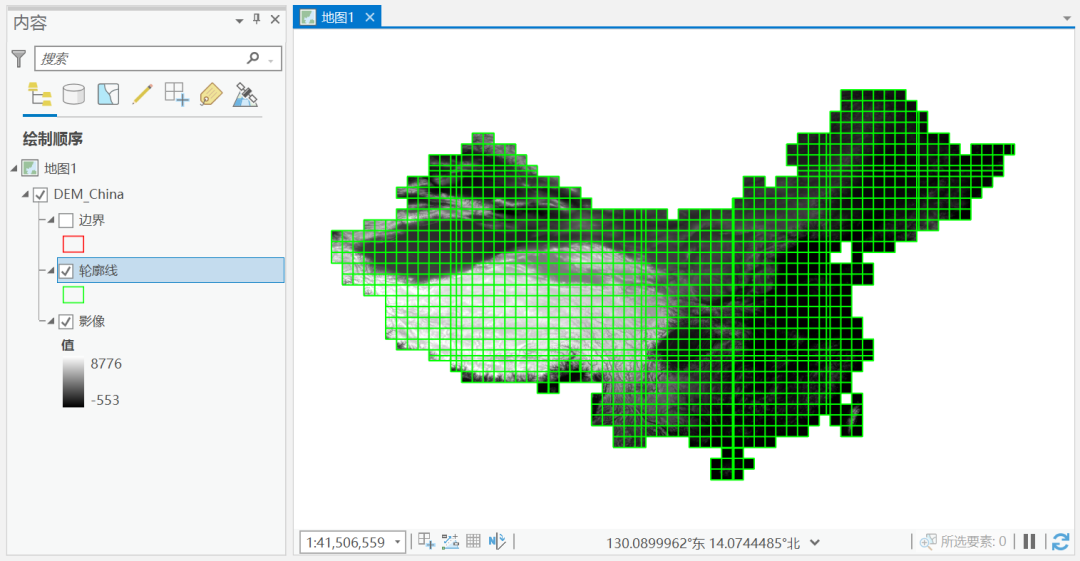Uncheck the DEM_China layer checkbox
The width and height of the screenshot is (1080, 561).
point(41,194)
